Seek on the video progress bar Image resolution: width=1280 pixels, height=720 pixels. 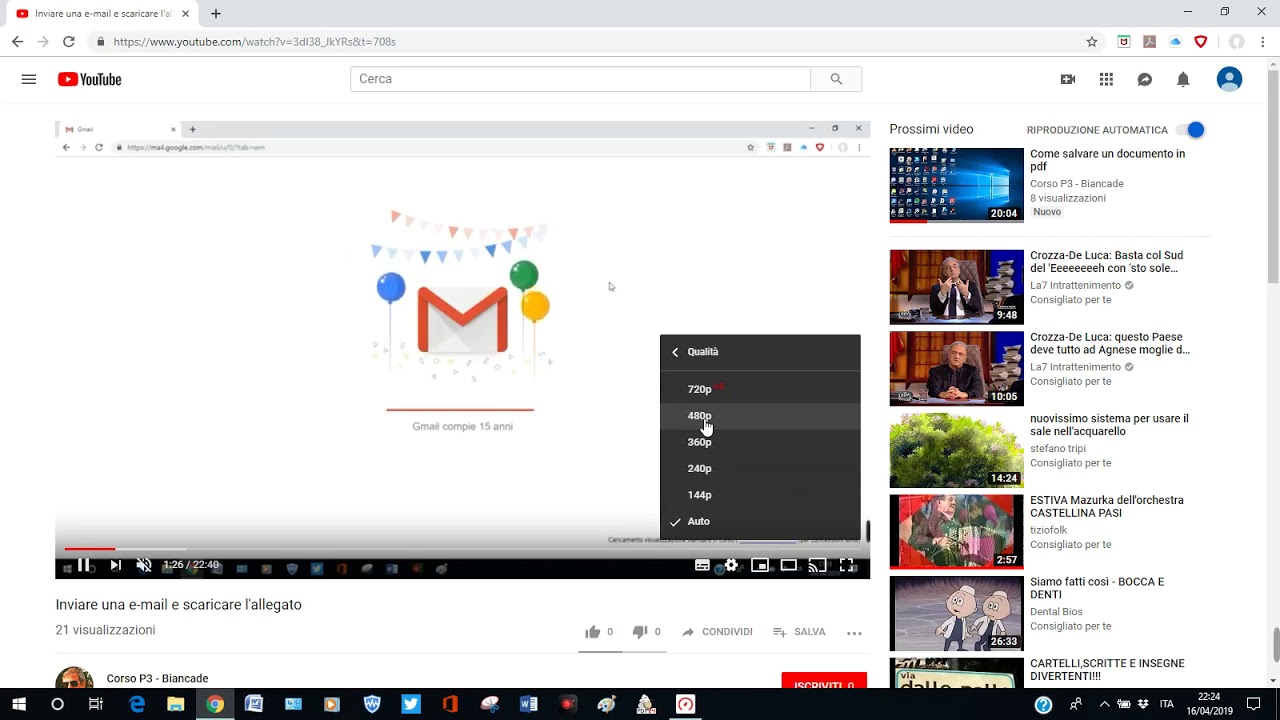(462, 548)
